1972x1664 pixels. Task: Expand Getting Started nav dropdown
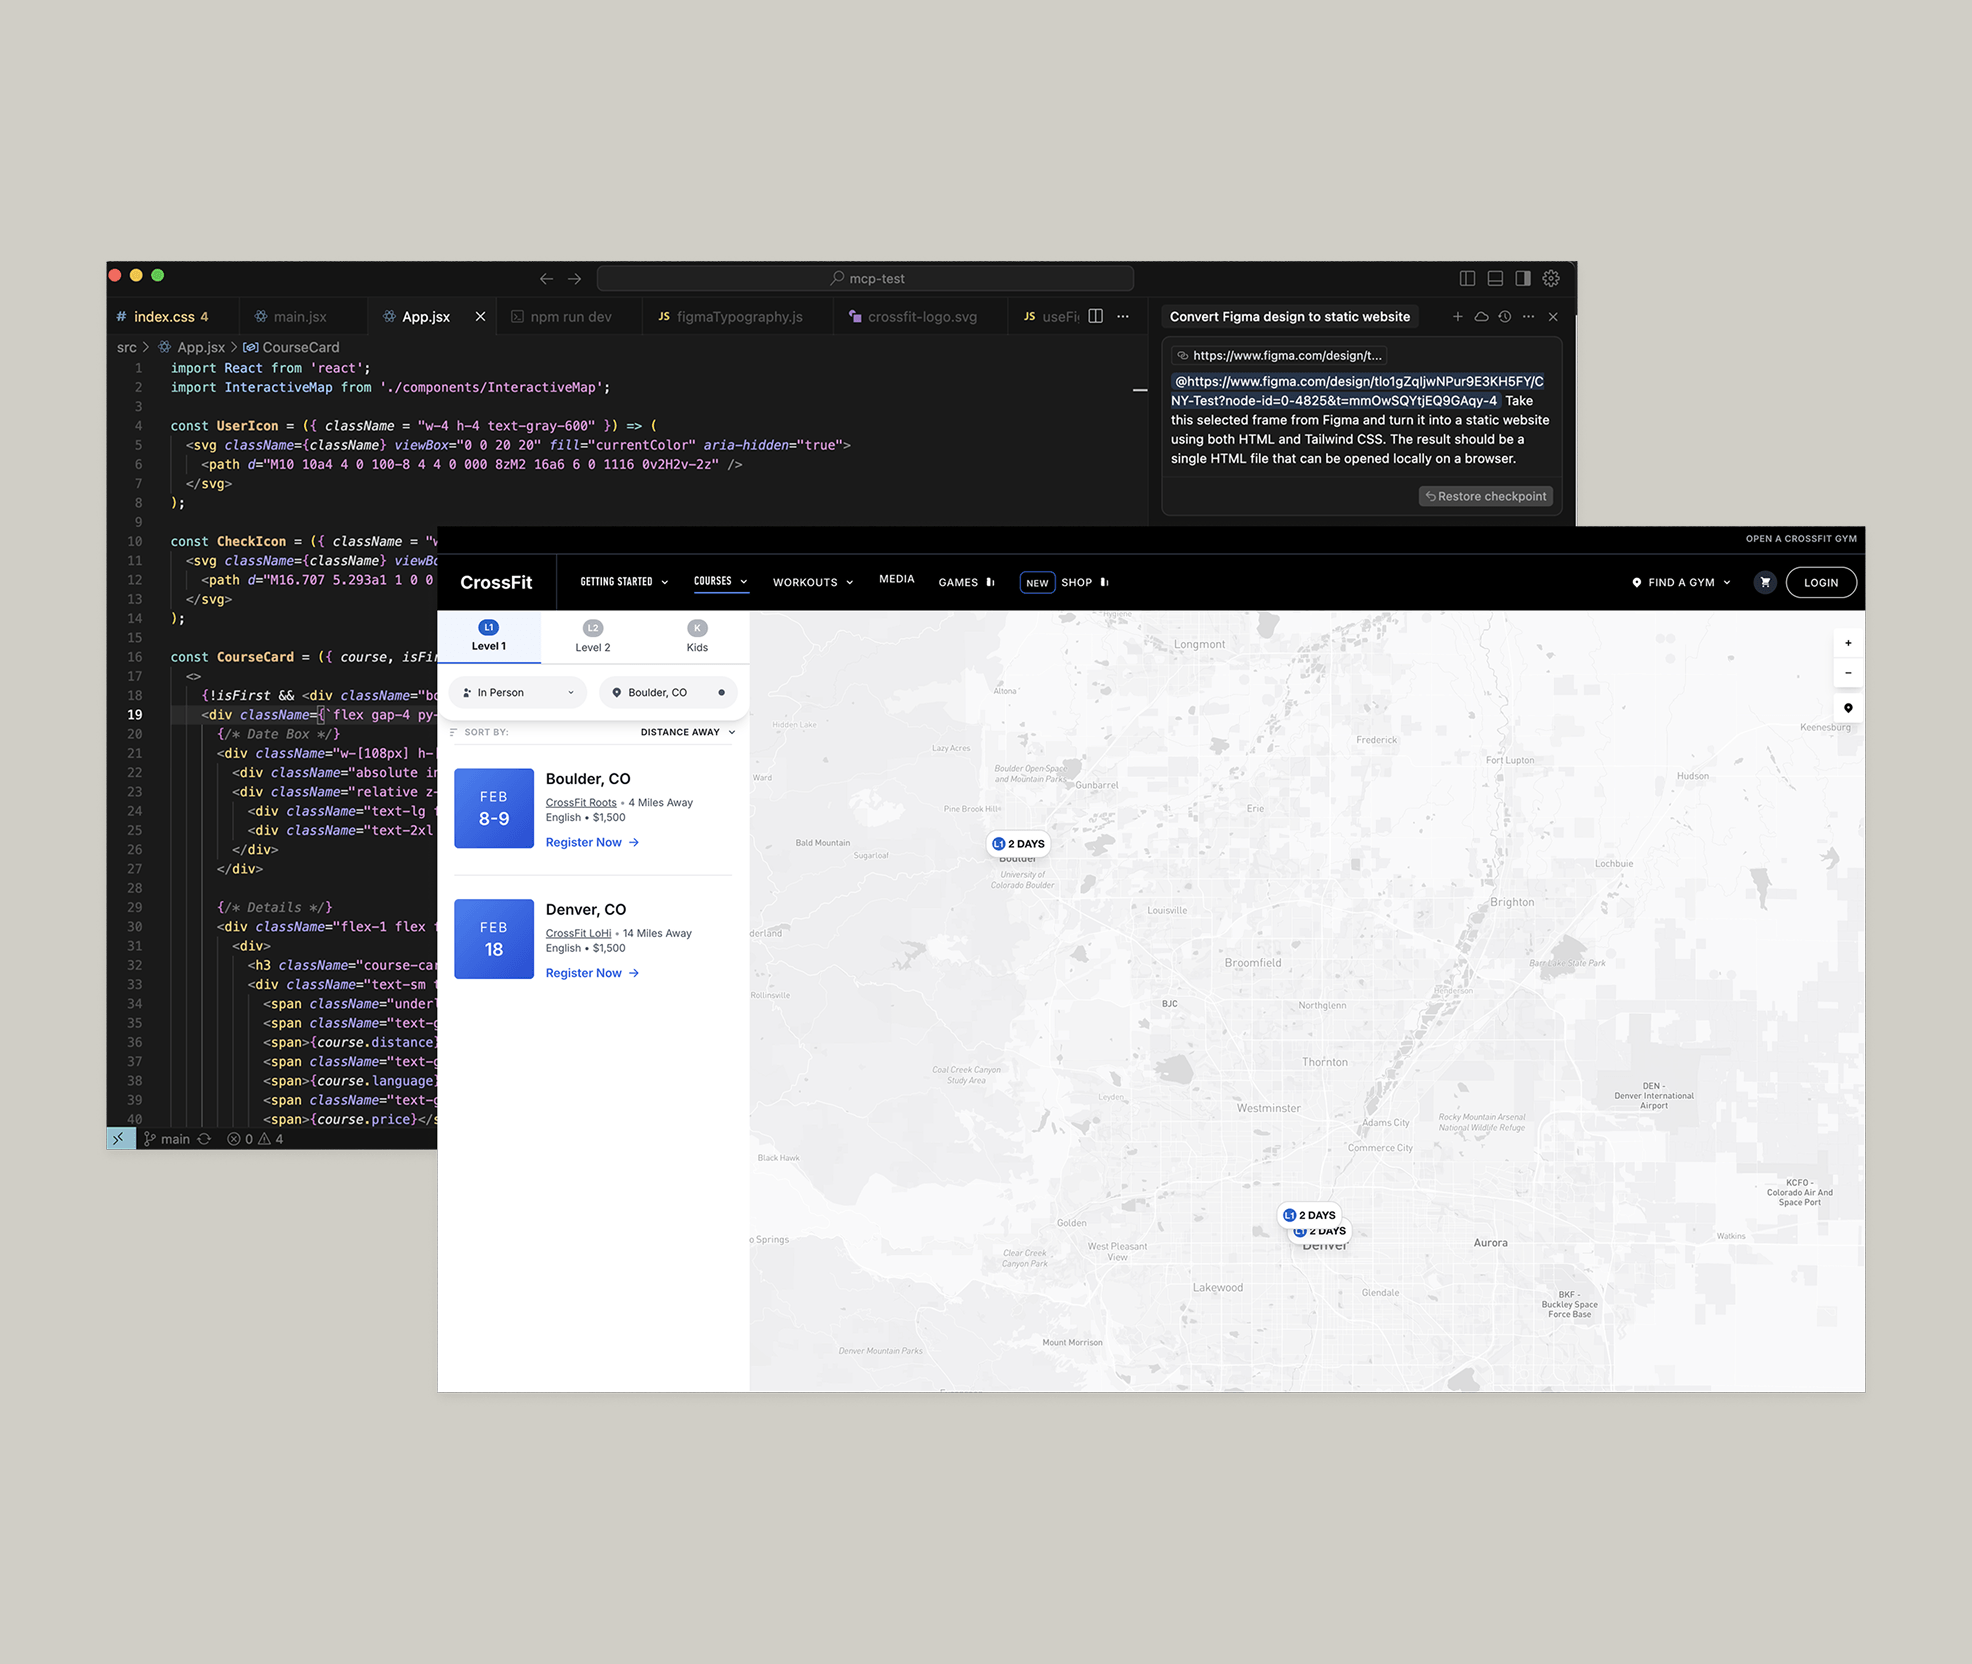tap(625, 582)
